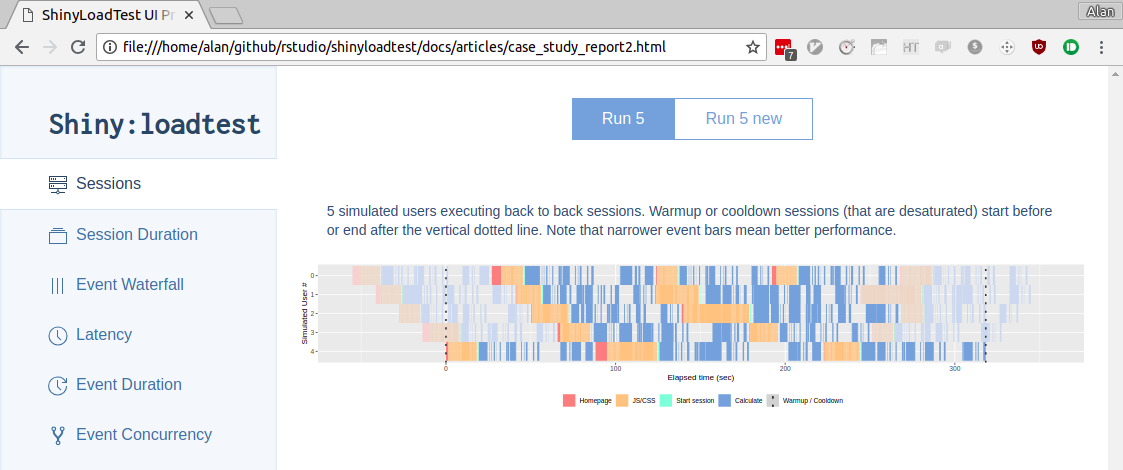Click the blue Calculate legend swatch

[725, 401]
